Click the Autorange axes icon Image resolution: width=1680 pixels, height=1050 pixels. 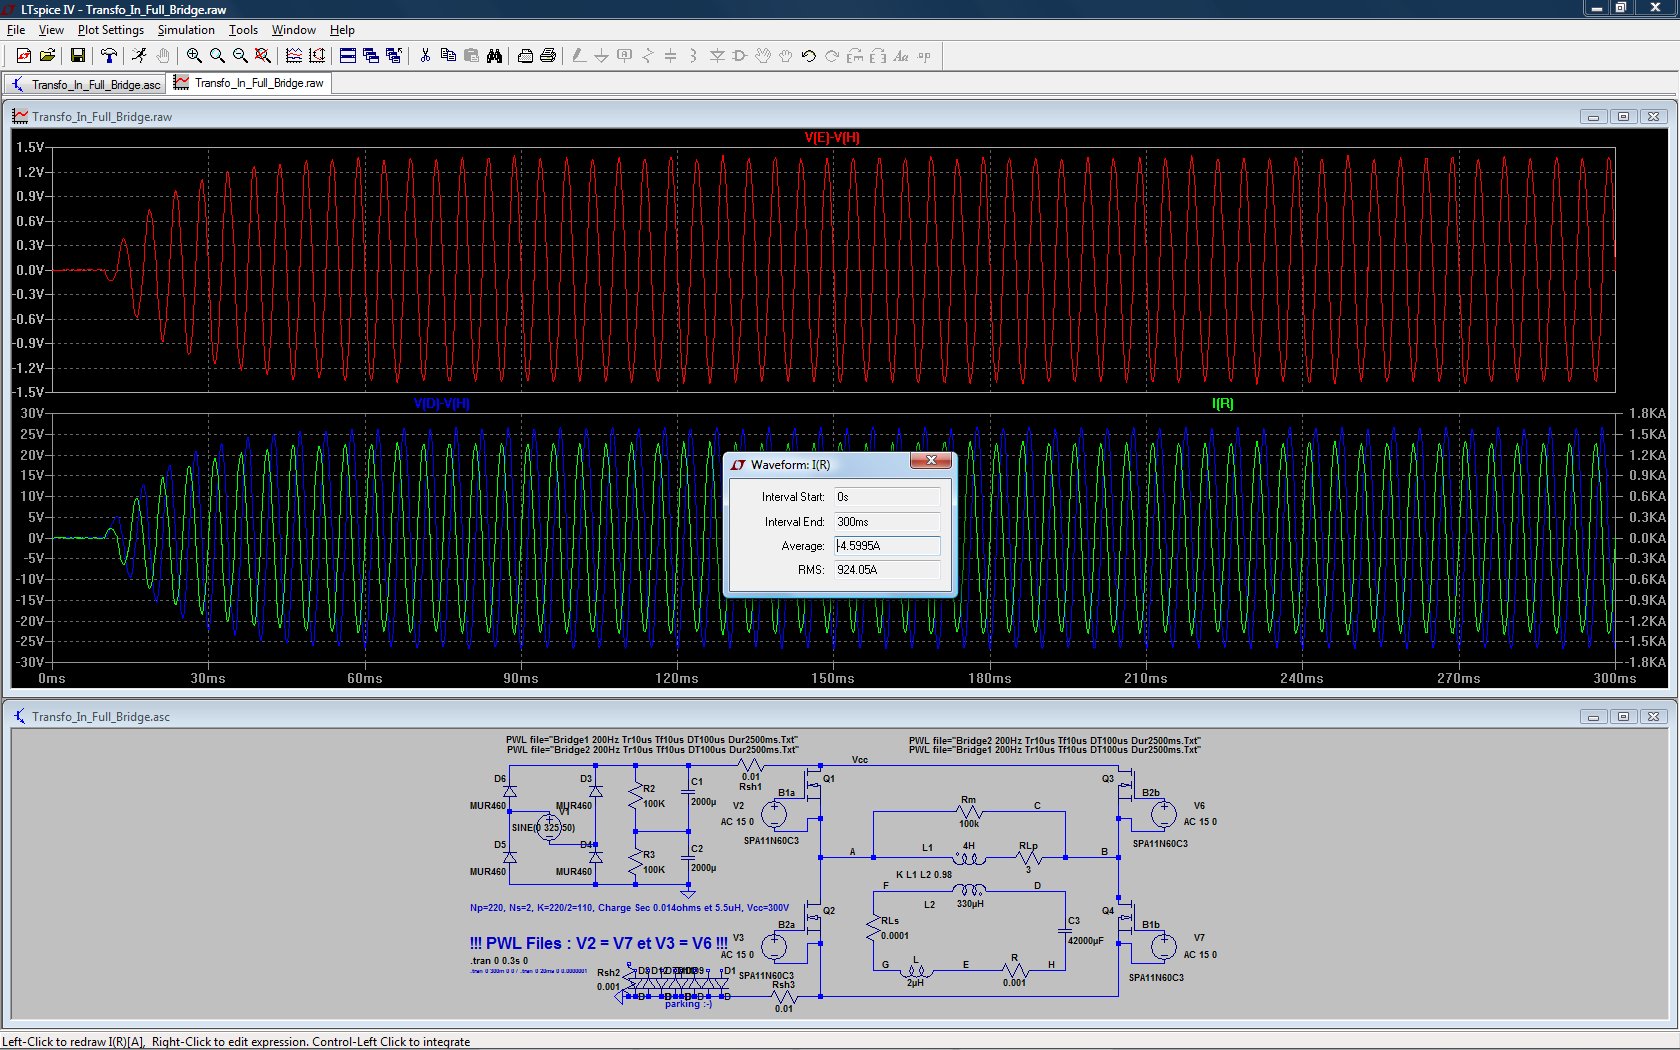tap(317, 56)
